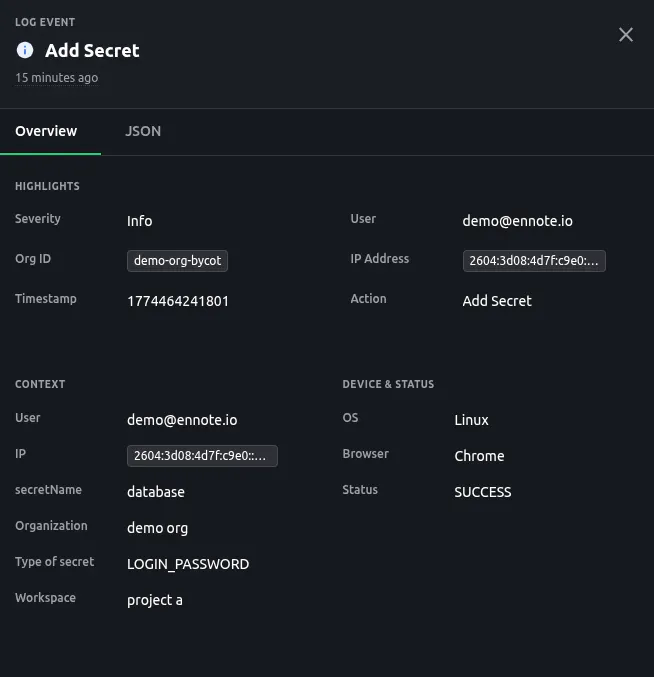Click the IP Address chip in Highlights
The image size is (654, 677).
point(534,261)
